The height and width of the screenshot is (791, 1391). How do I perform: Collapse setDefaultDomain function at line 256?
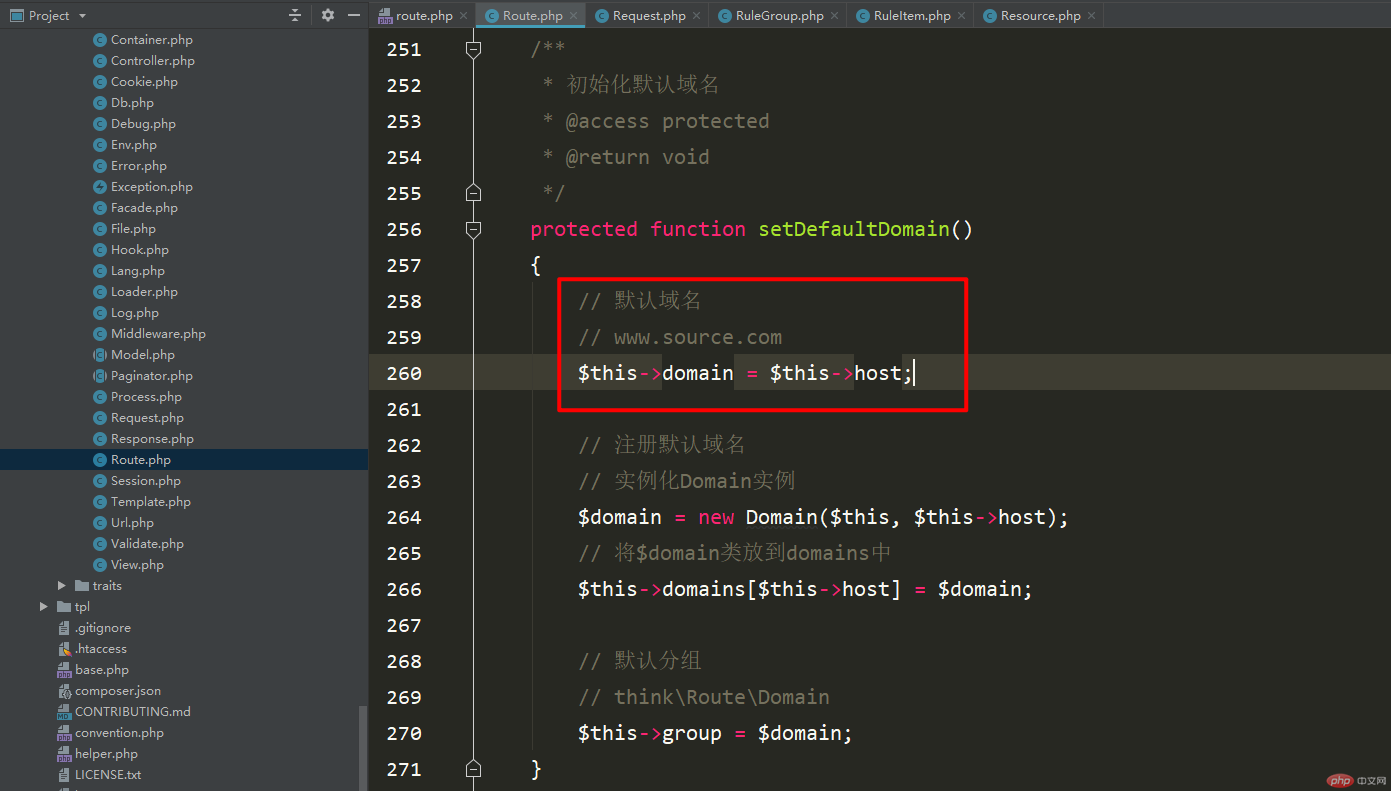474,229
